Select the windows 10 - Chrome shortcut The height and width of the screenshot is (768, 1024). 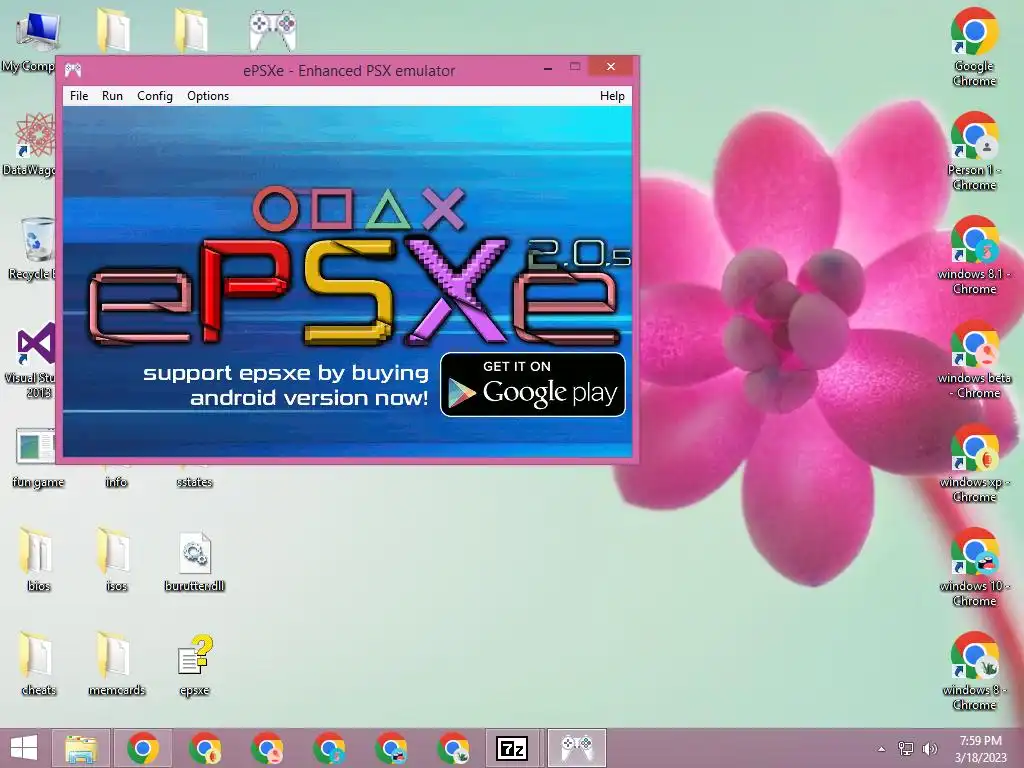[x=974, y=568]
